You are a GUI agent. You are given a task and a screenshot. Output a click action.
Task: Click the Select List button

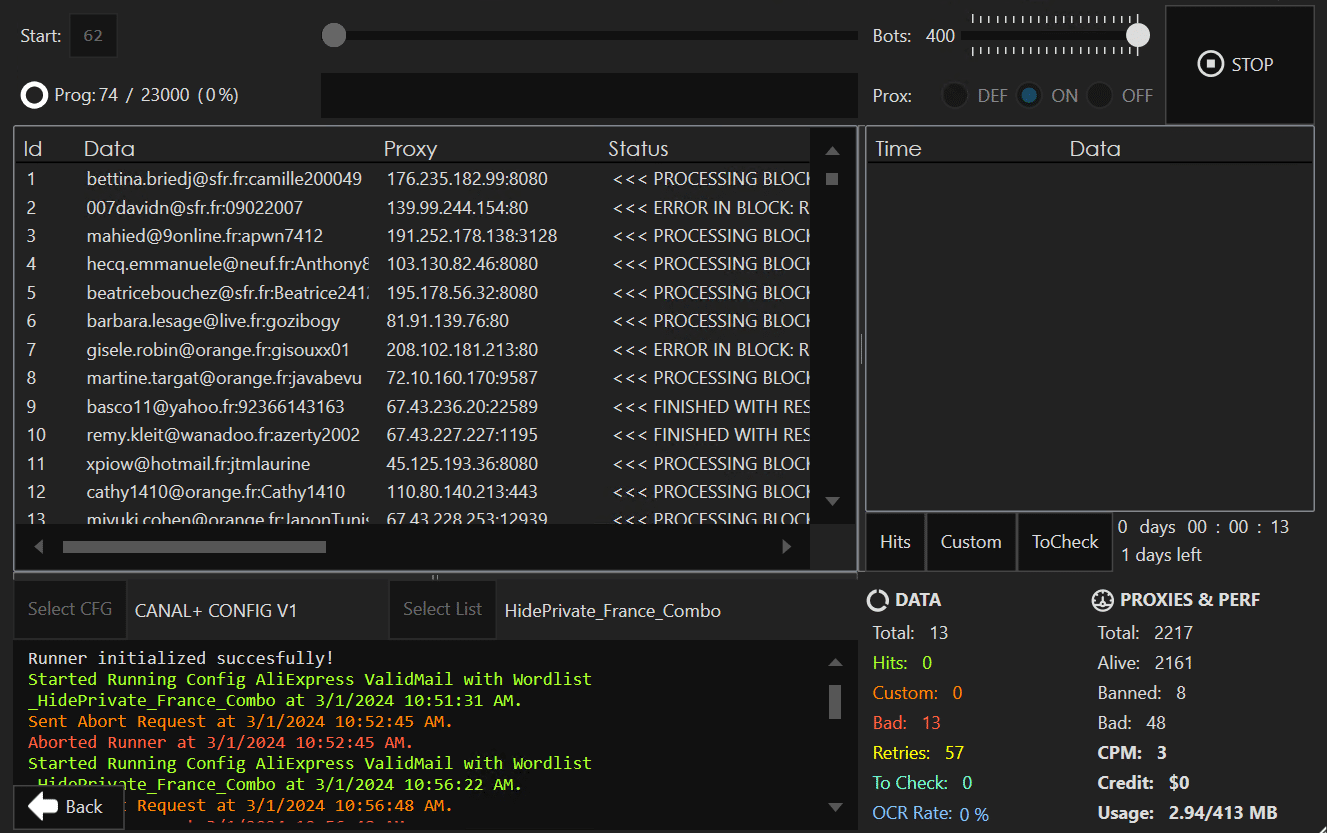[442, 609]
